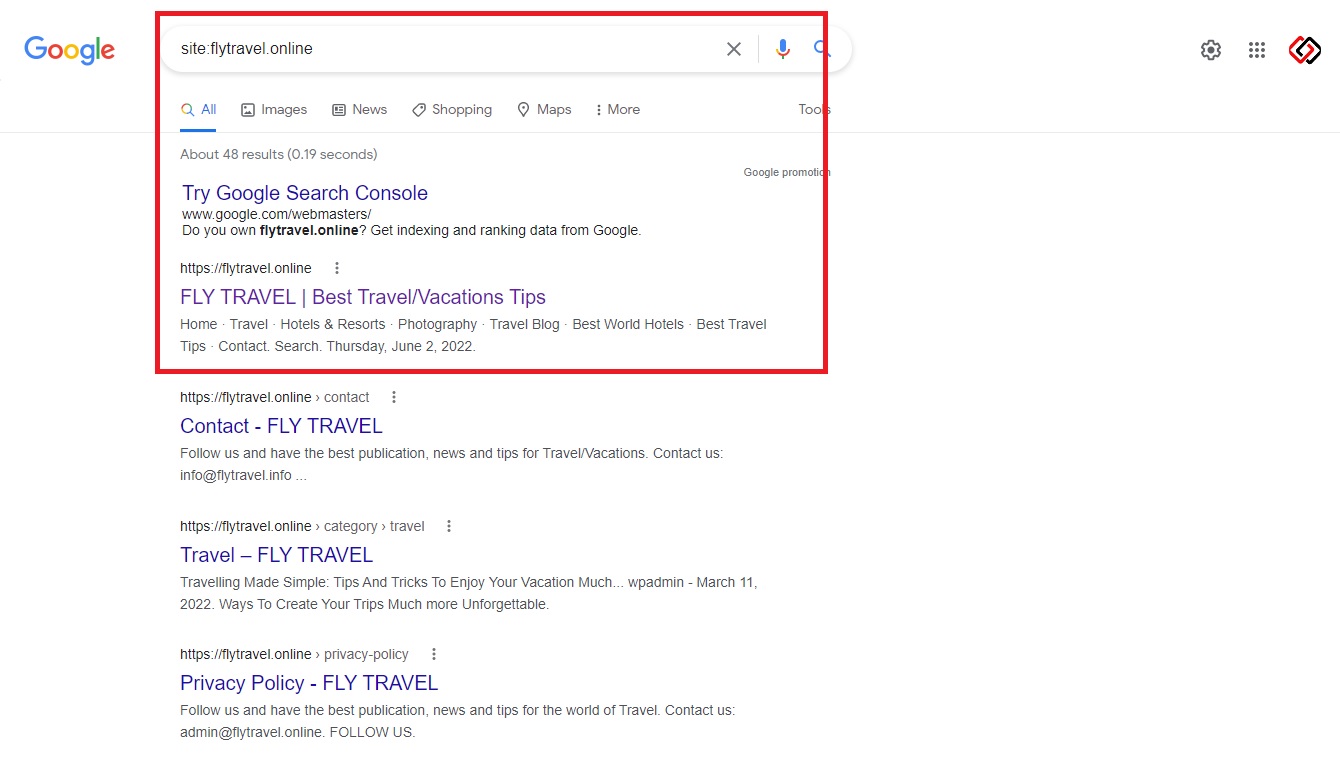Switch to the Images tab
Viewport: 1340px width, 768px height.
(x=274, y=110)
